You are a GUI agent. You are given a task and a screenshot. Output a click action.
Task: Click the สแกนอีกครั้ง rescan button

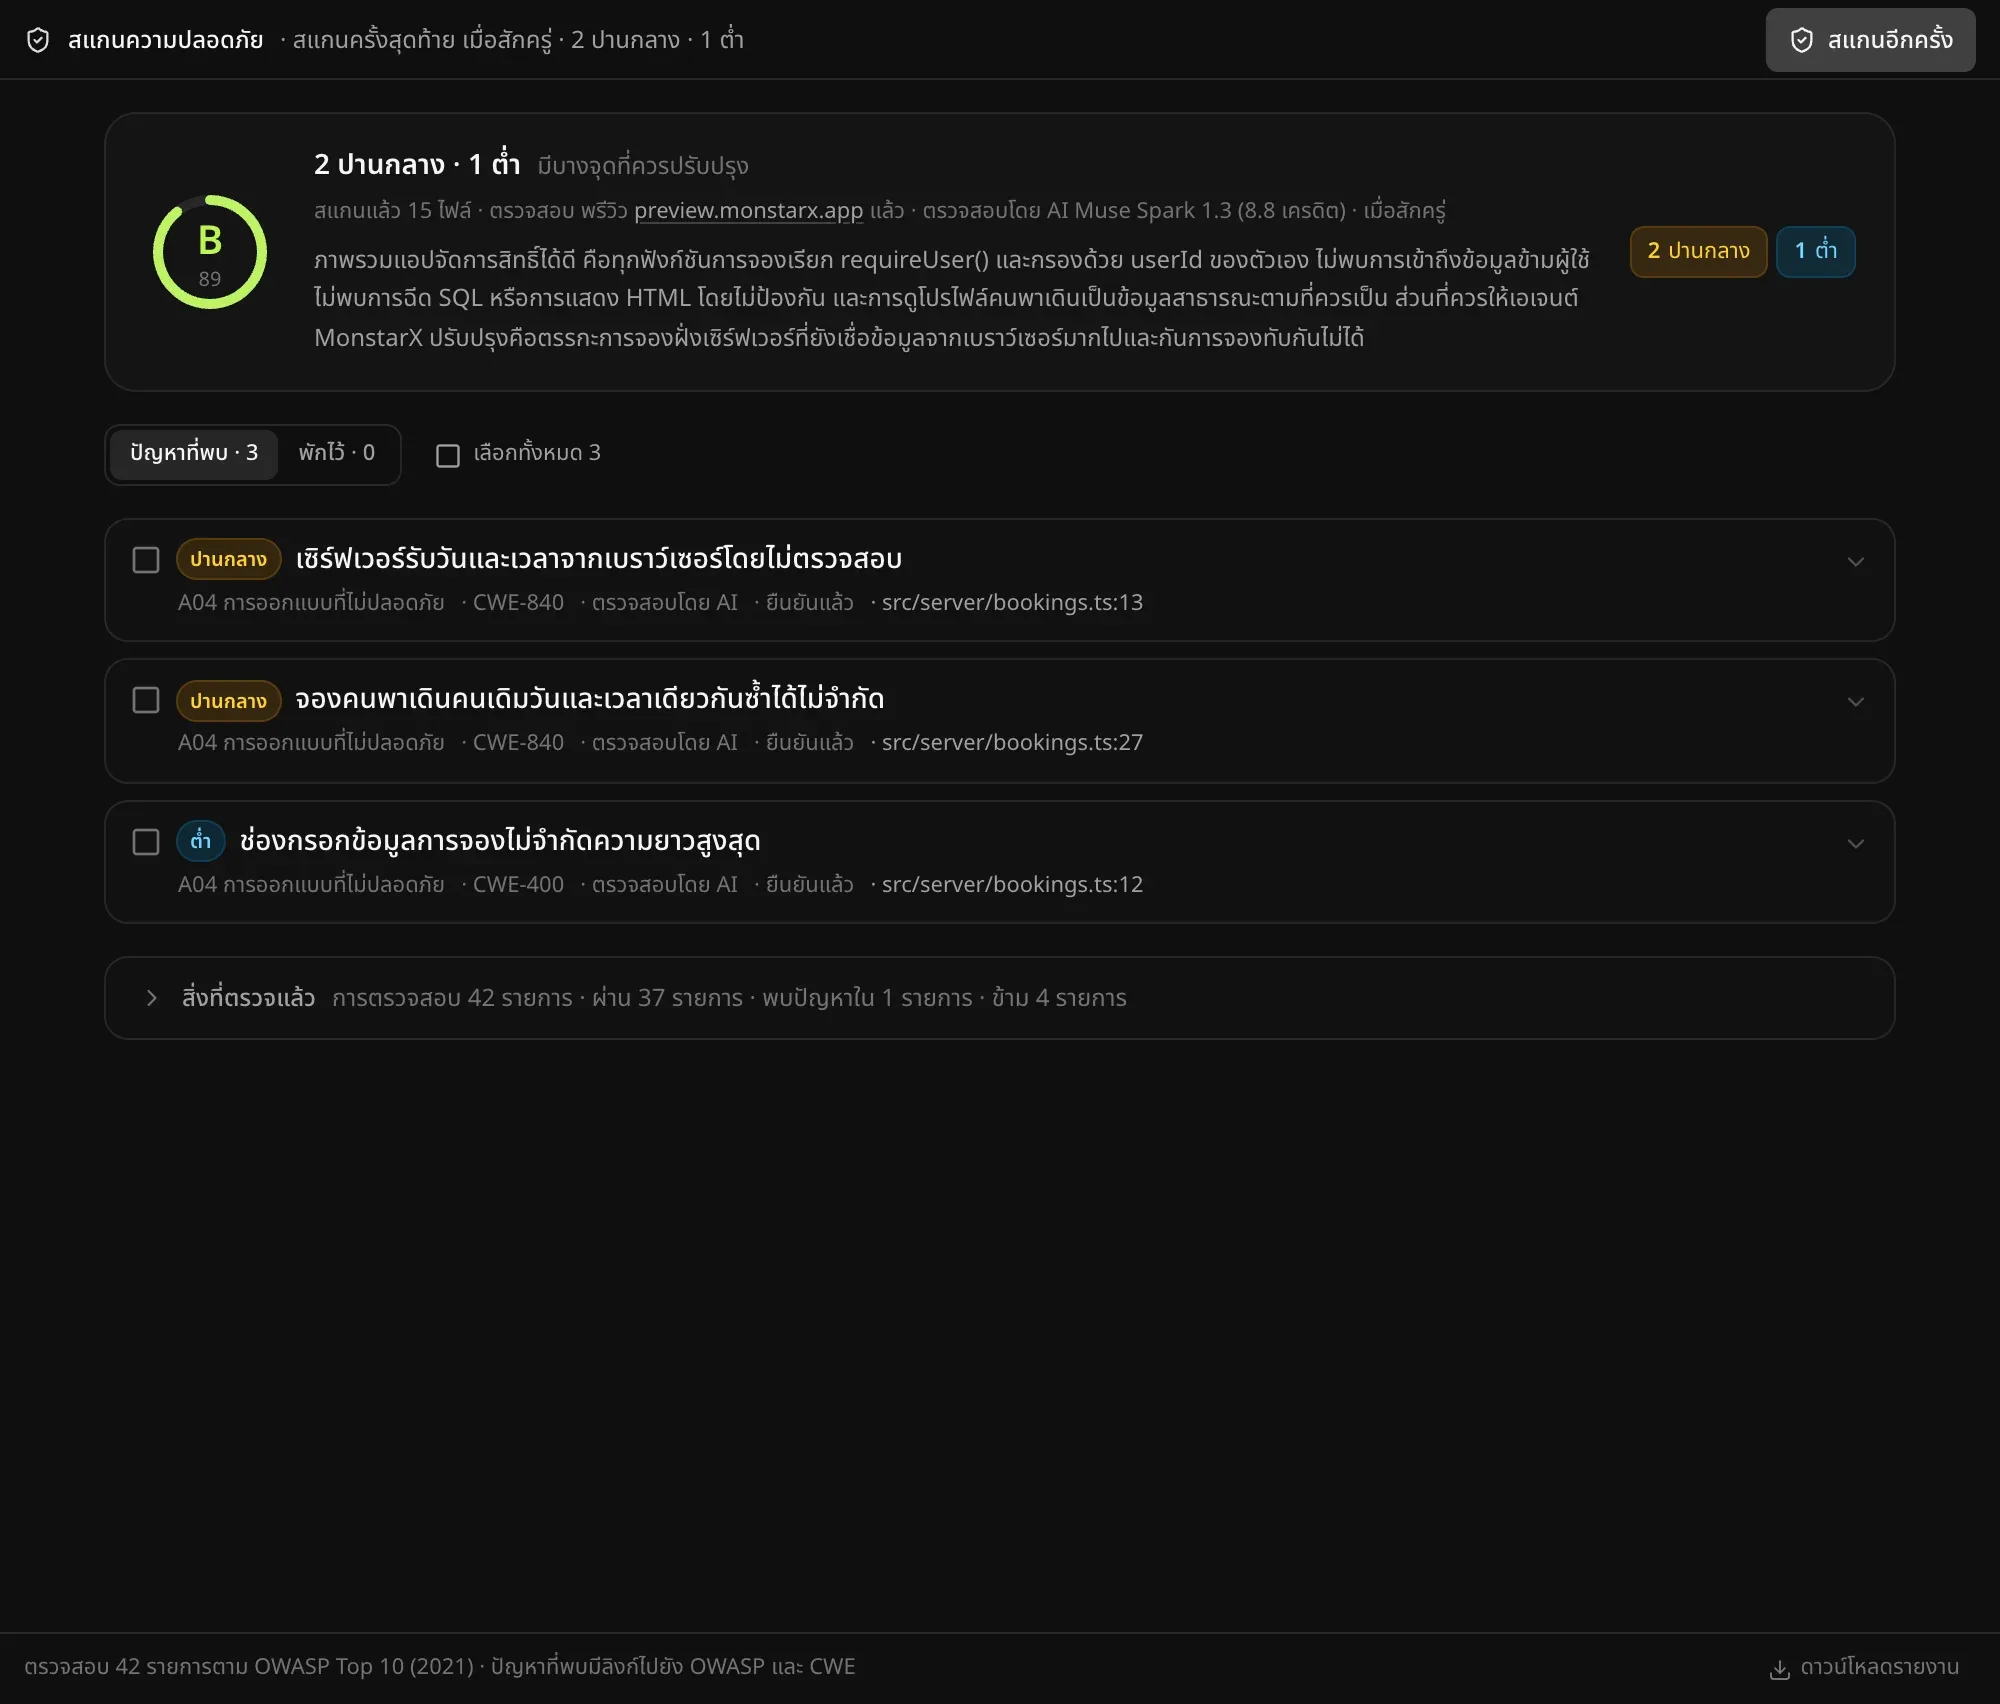(1870, 40)
